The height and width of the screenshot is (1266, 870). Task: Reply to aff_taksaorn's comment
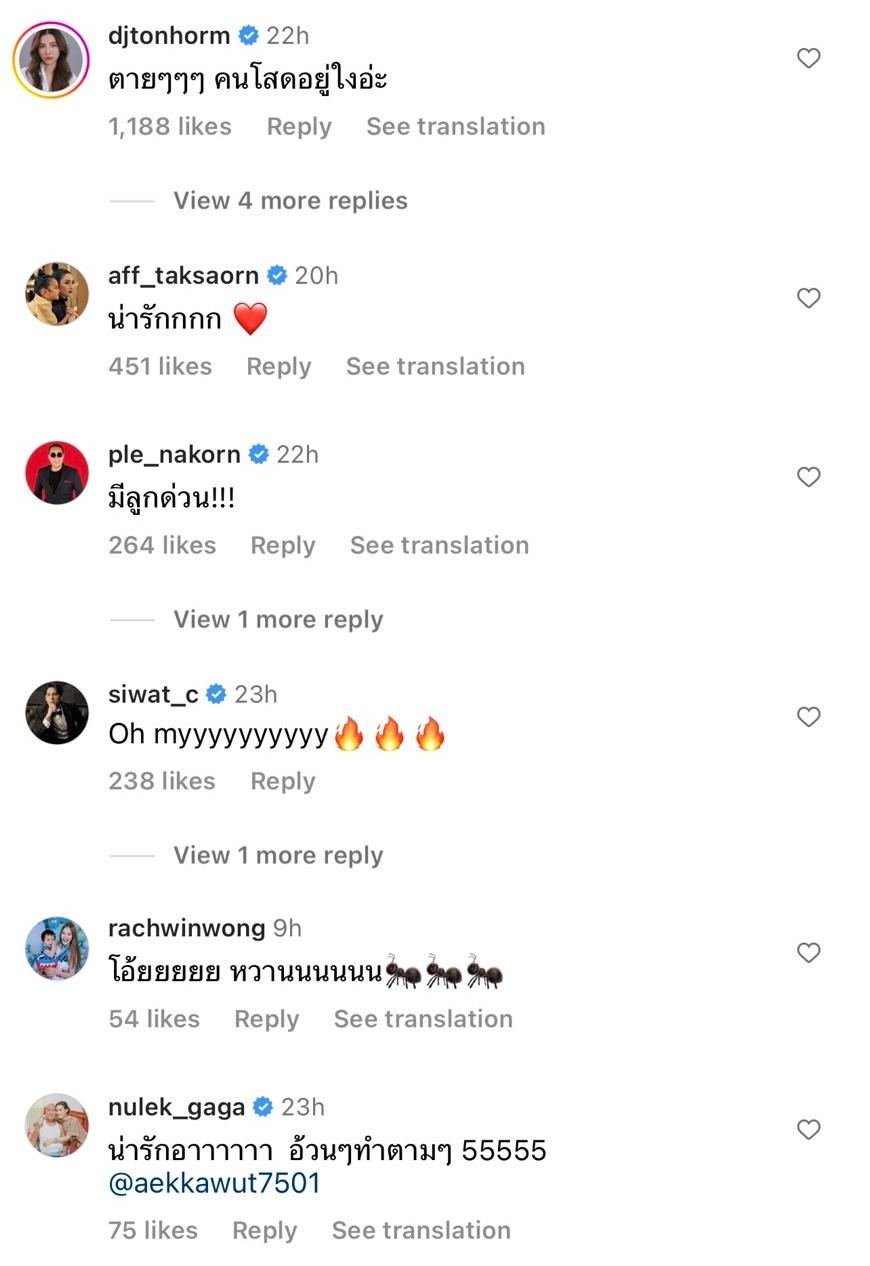[x=278, y=366]
